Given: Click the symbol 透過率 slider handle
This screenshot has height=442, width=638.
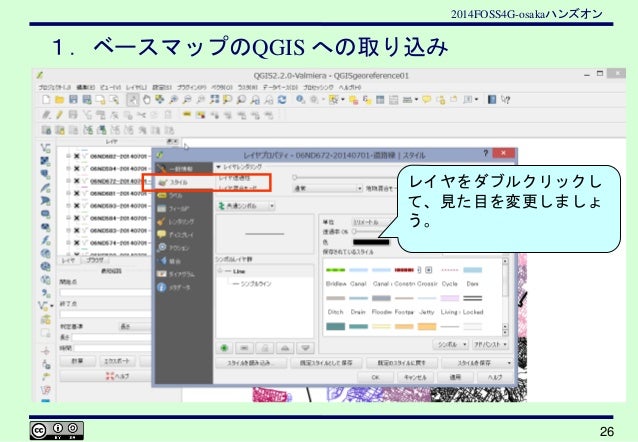Looking at the screenshot, I should point(354,232).
